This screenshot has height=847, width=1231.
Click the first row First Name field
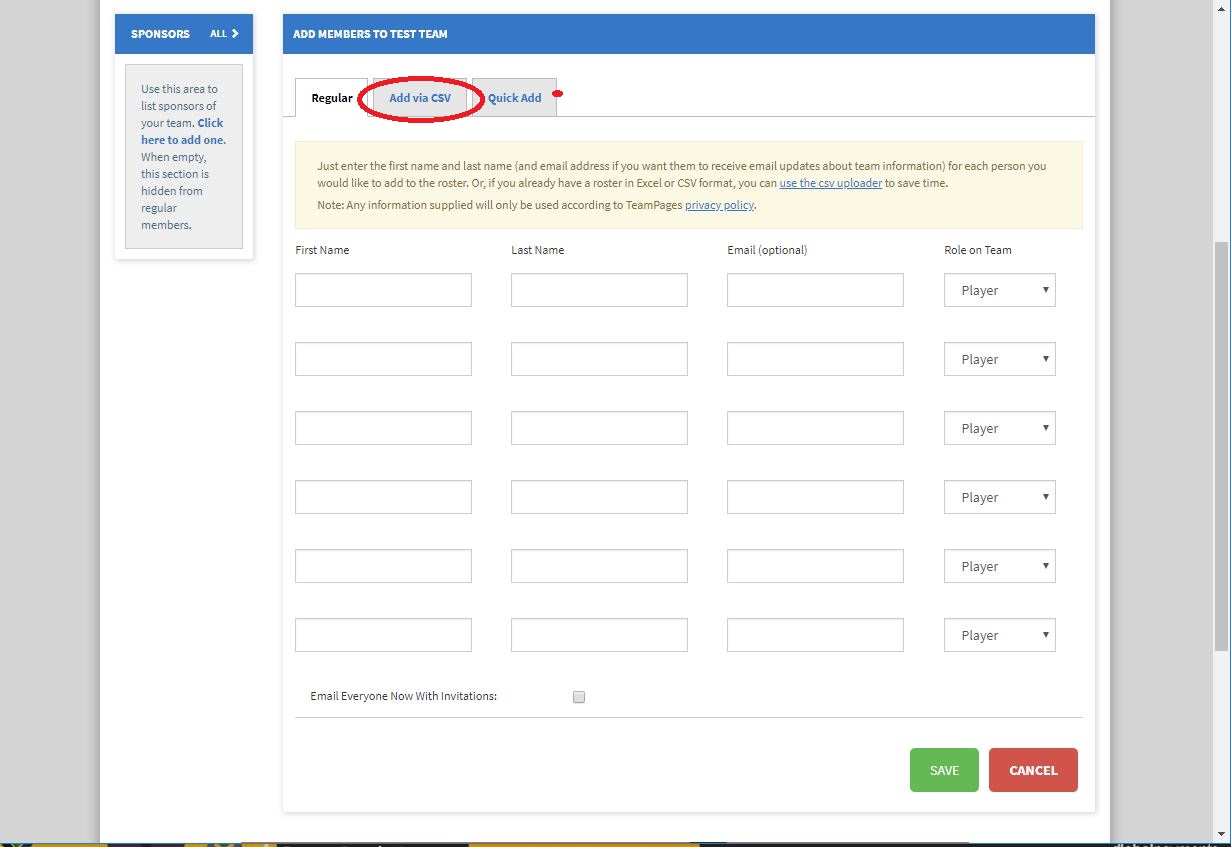click(383, 290)
